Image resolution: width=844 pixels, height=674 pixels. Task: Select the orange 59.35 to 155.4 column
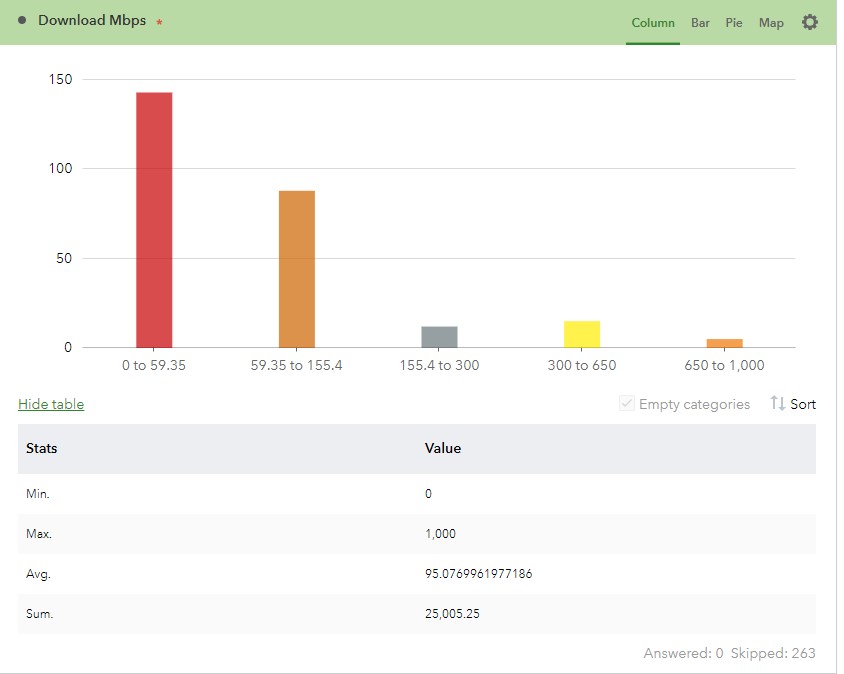pyautogui.click(x=297, y=269)
